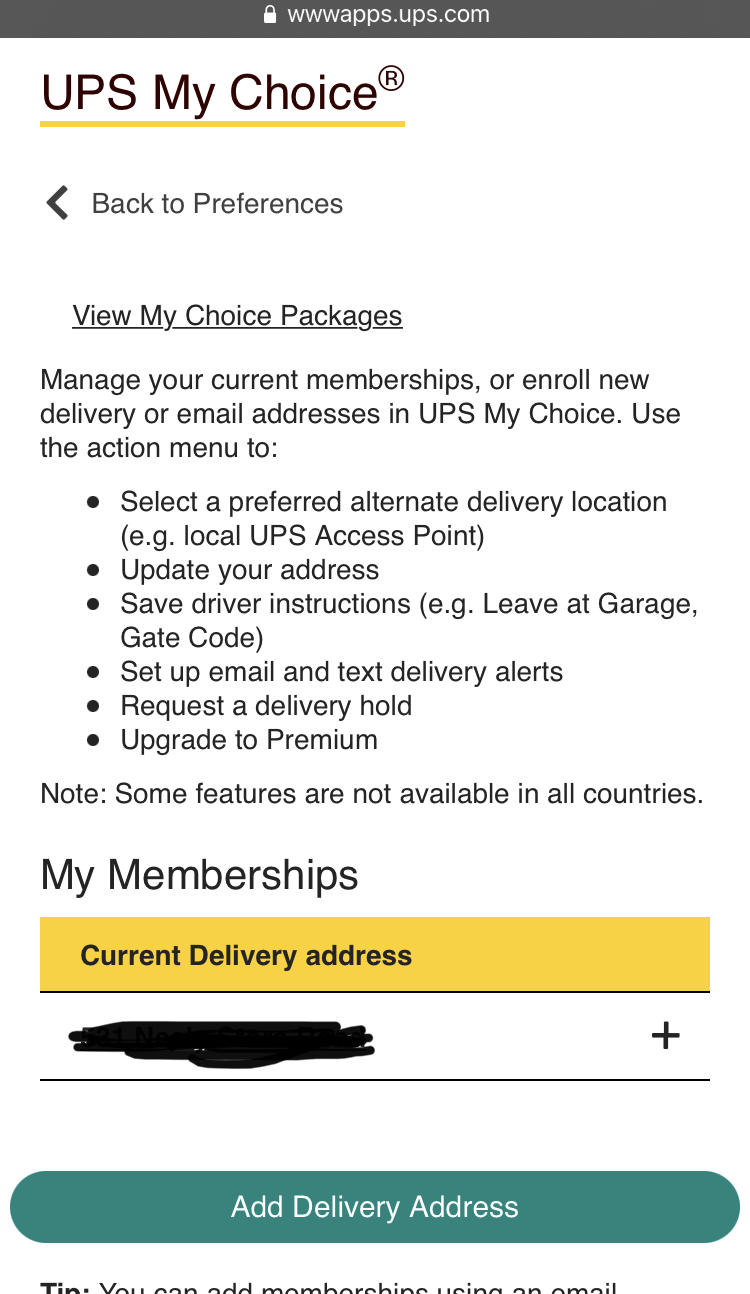Click the Save driver instructions bullet
Screen dimensions: 750x1294
(409, 620)
